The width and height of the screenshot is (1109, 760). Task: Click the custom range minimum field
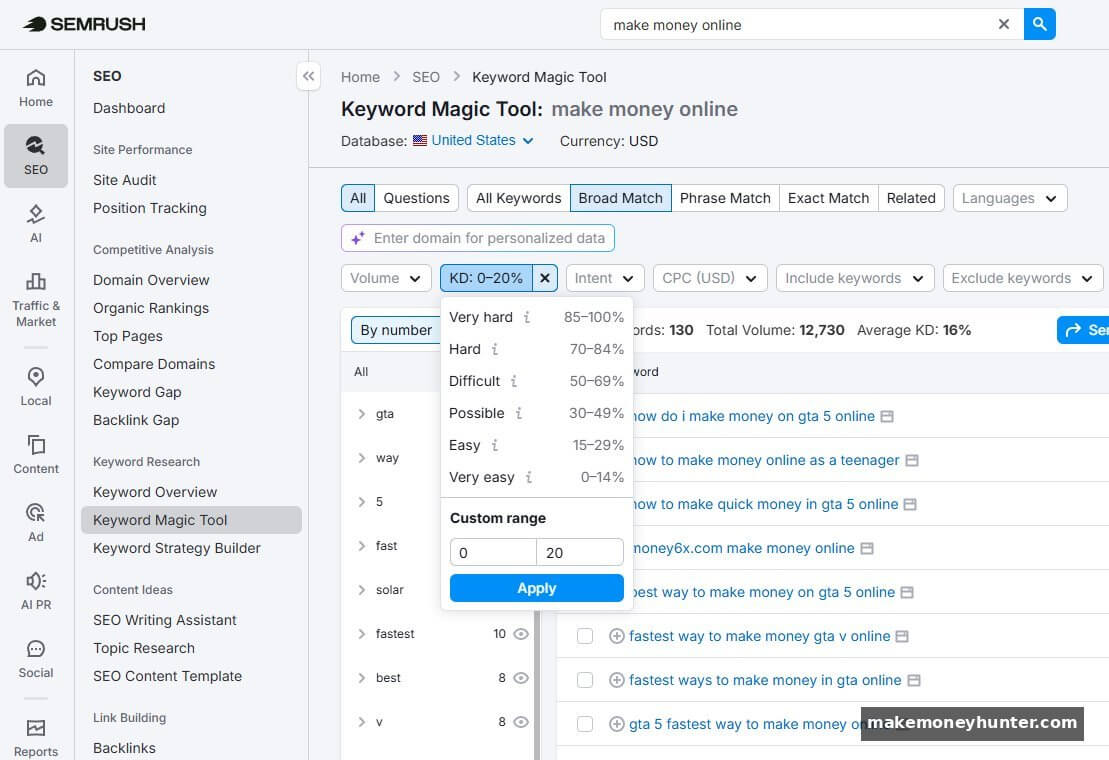point(493,552)
